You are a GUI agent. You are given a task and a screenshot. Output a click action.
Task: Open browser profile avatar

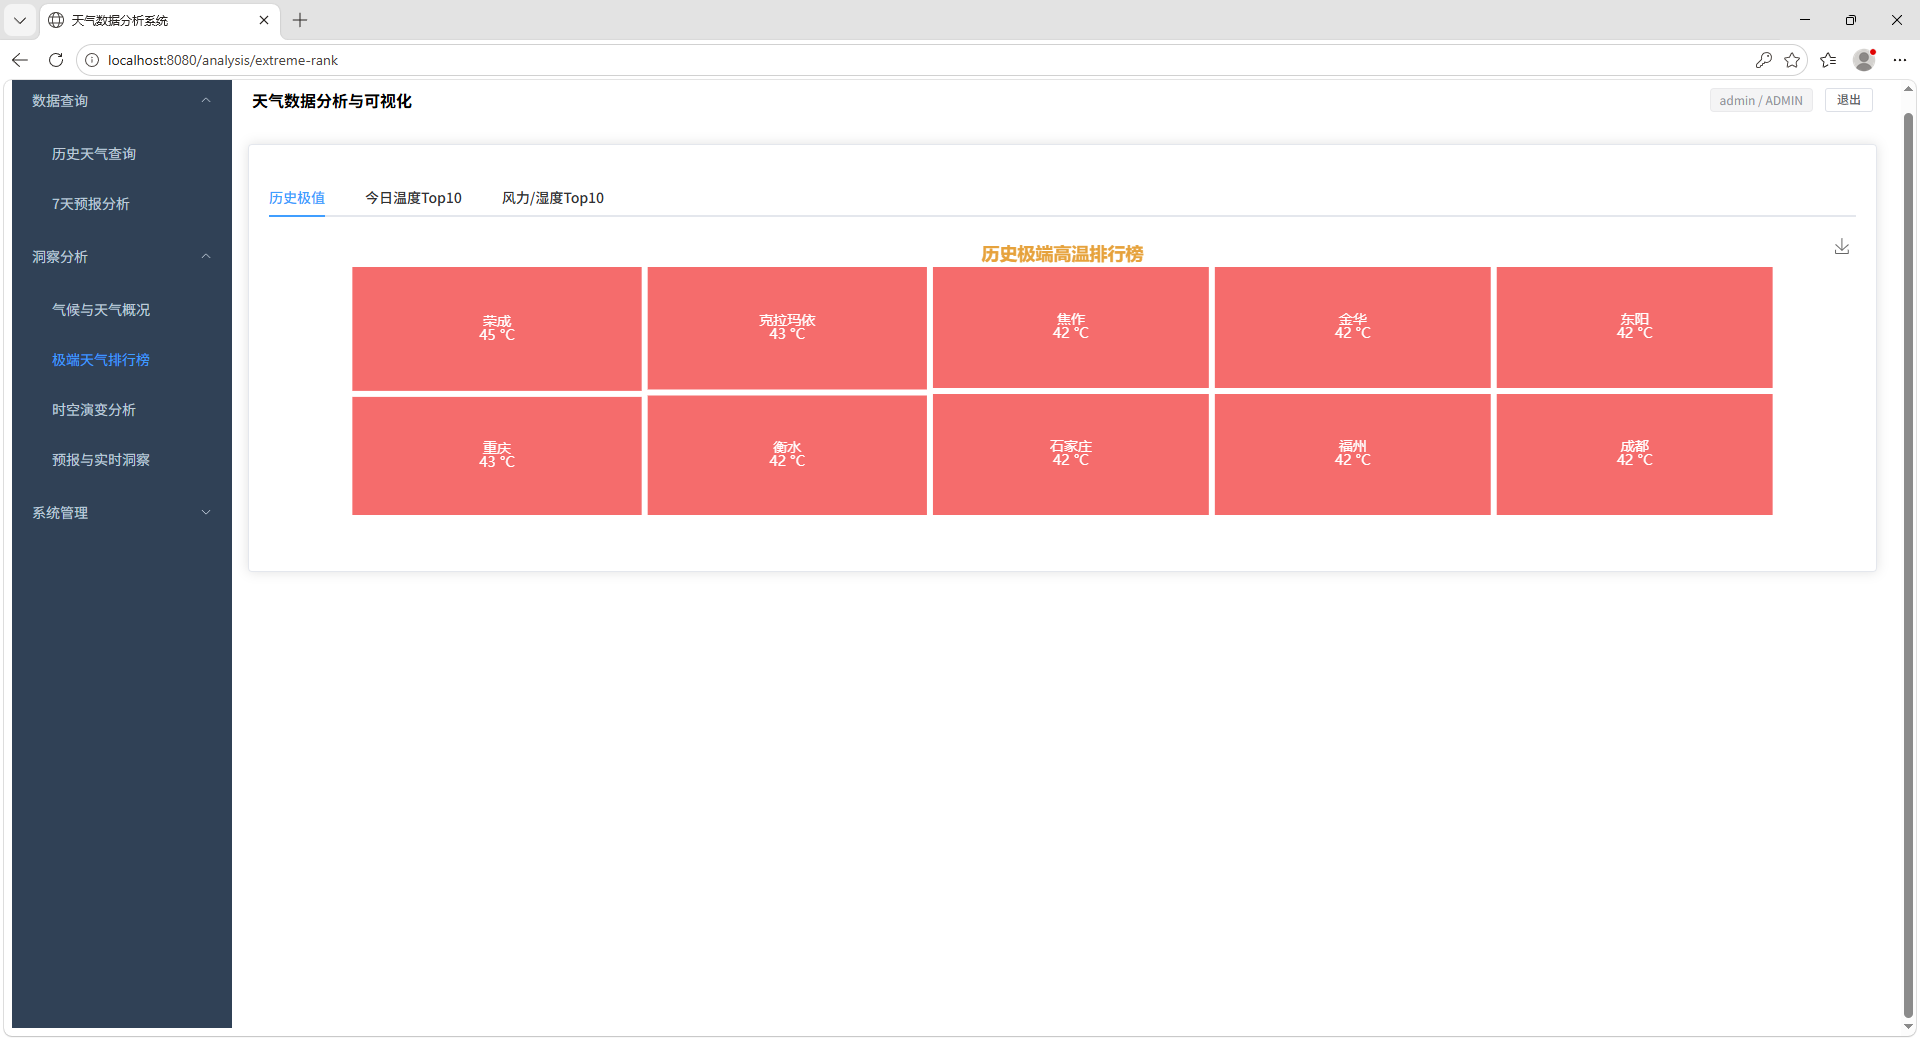click(1863, 60)
